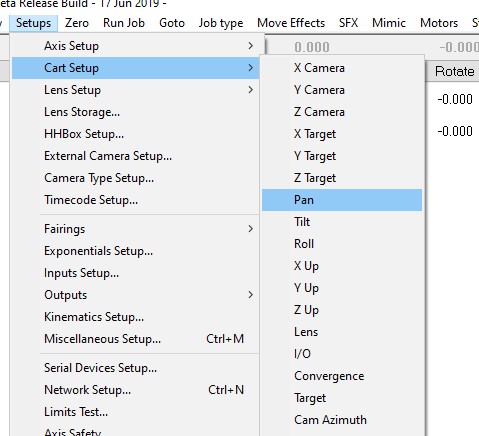This screenshot has width=479, height=436.
Task: Open the Goto menu
Action: 172,23
